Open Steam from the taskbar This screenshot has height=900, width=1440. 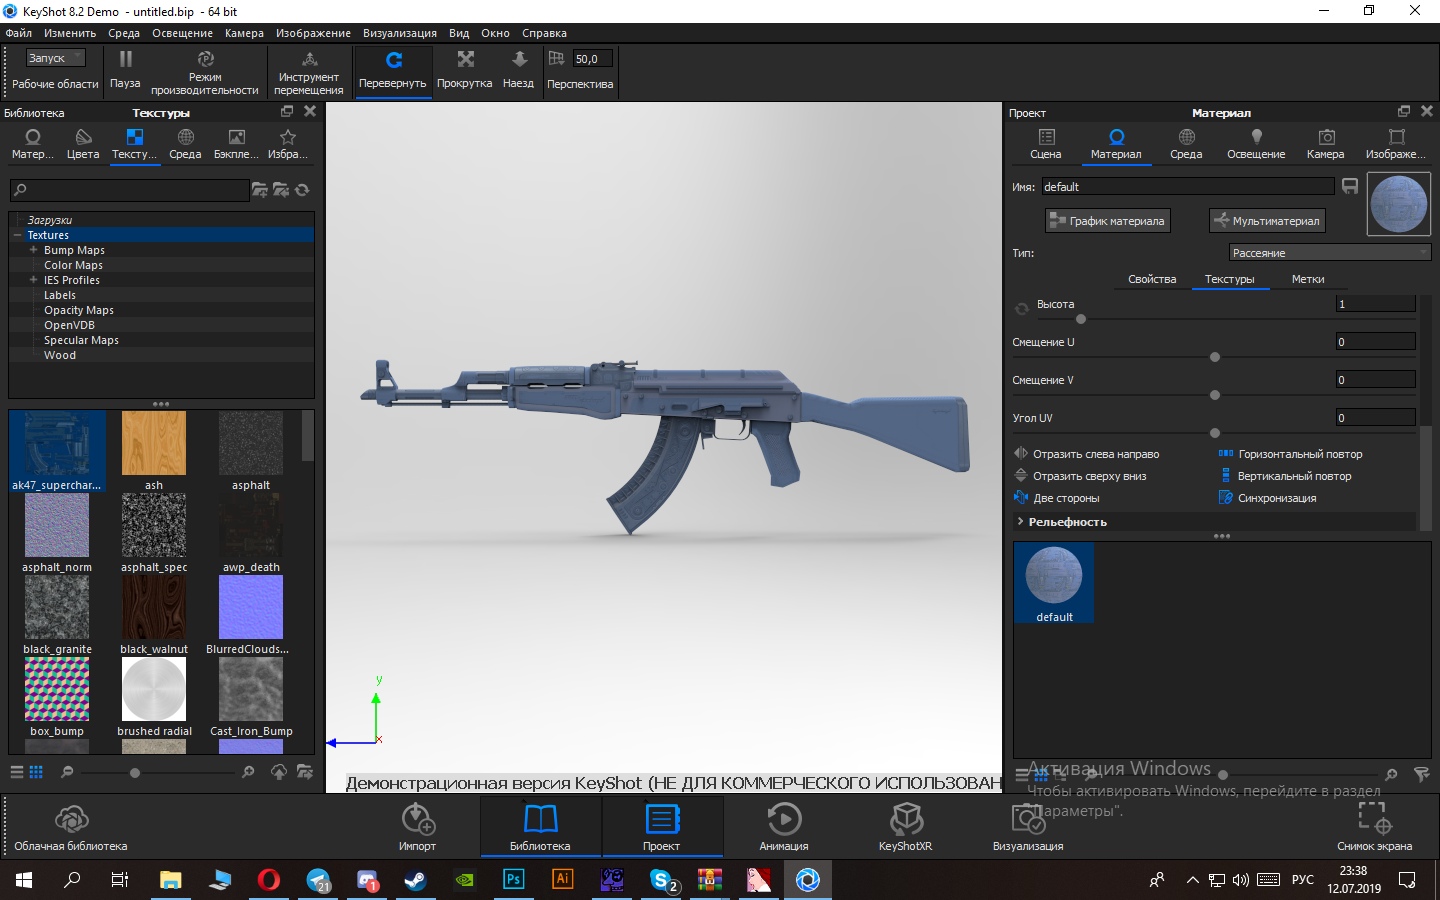tap(415, 880)
